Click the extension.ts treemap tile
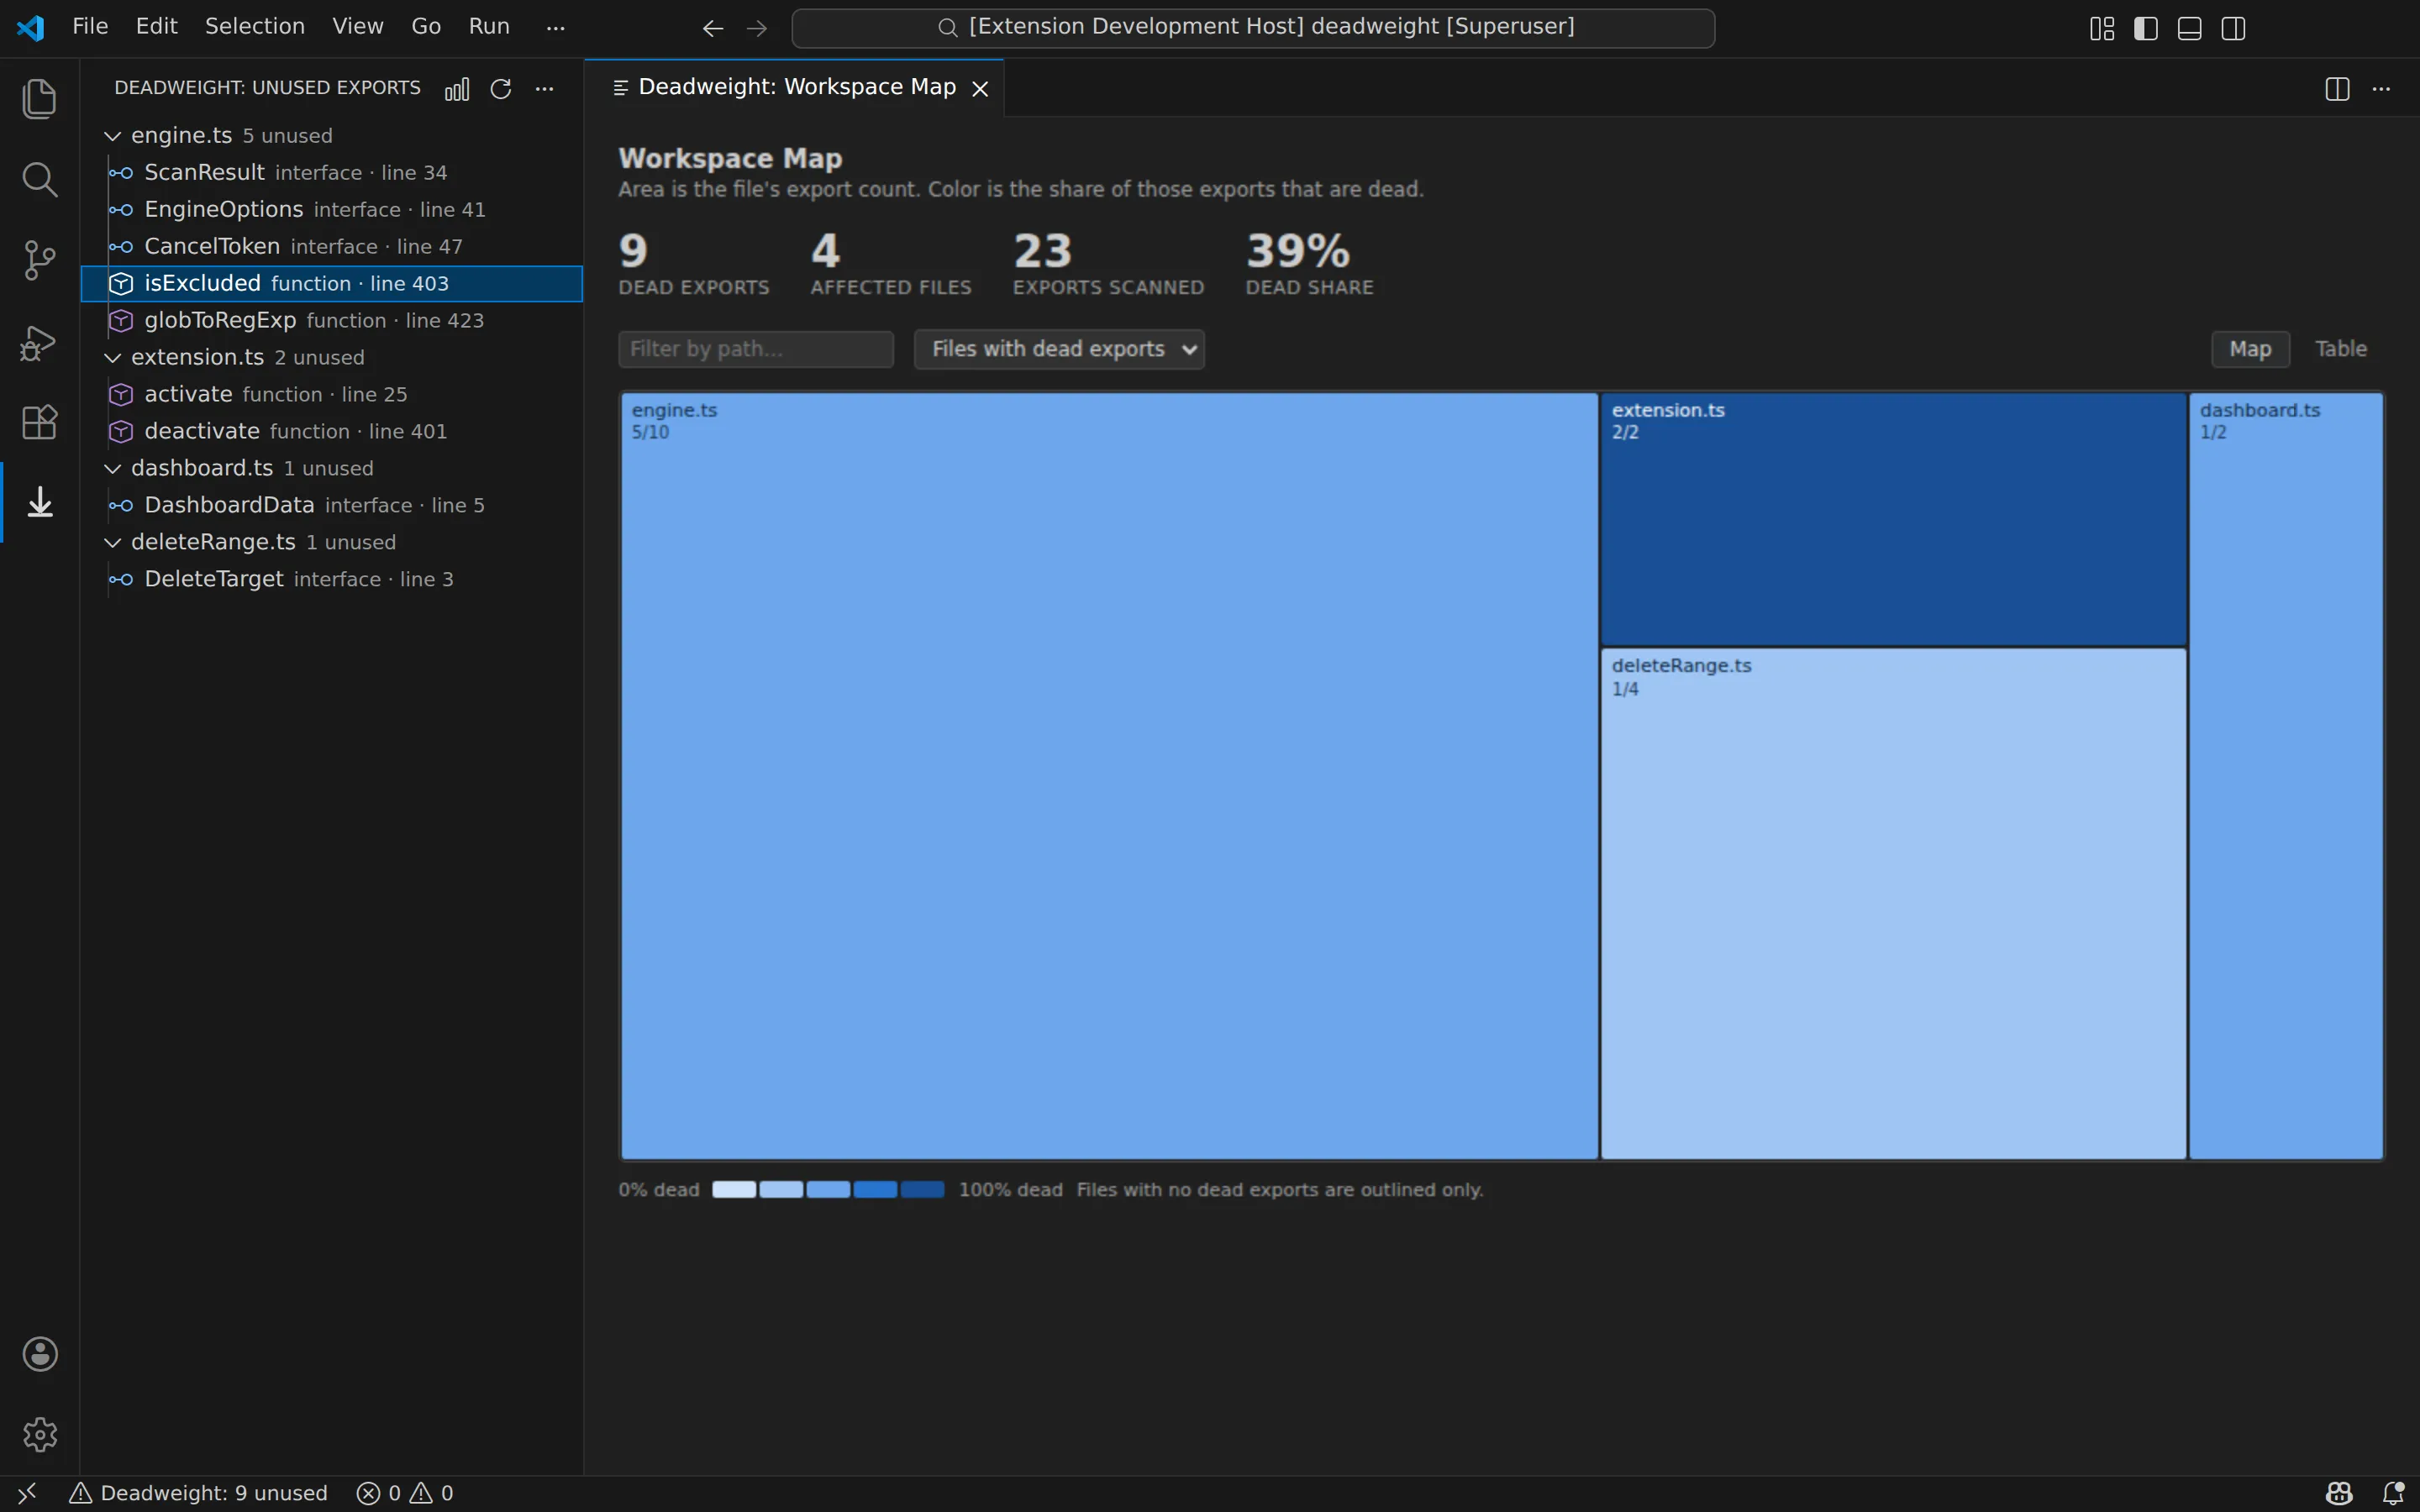2420x1512 pixels. 1893,519
